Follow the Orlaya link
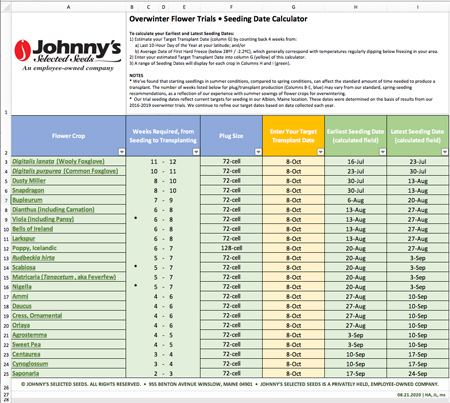This screenshot has height=403, width=450. pyautogui.click(x=21, y=326)
